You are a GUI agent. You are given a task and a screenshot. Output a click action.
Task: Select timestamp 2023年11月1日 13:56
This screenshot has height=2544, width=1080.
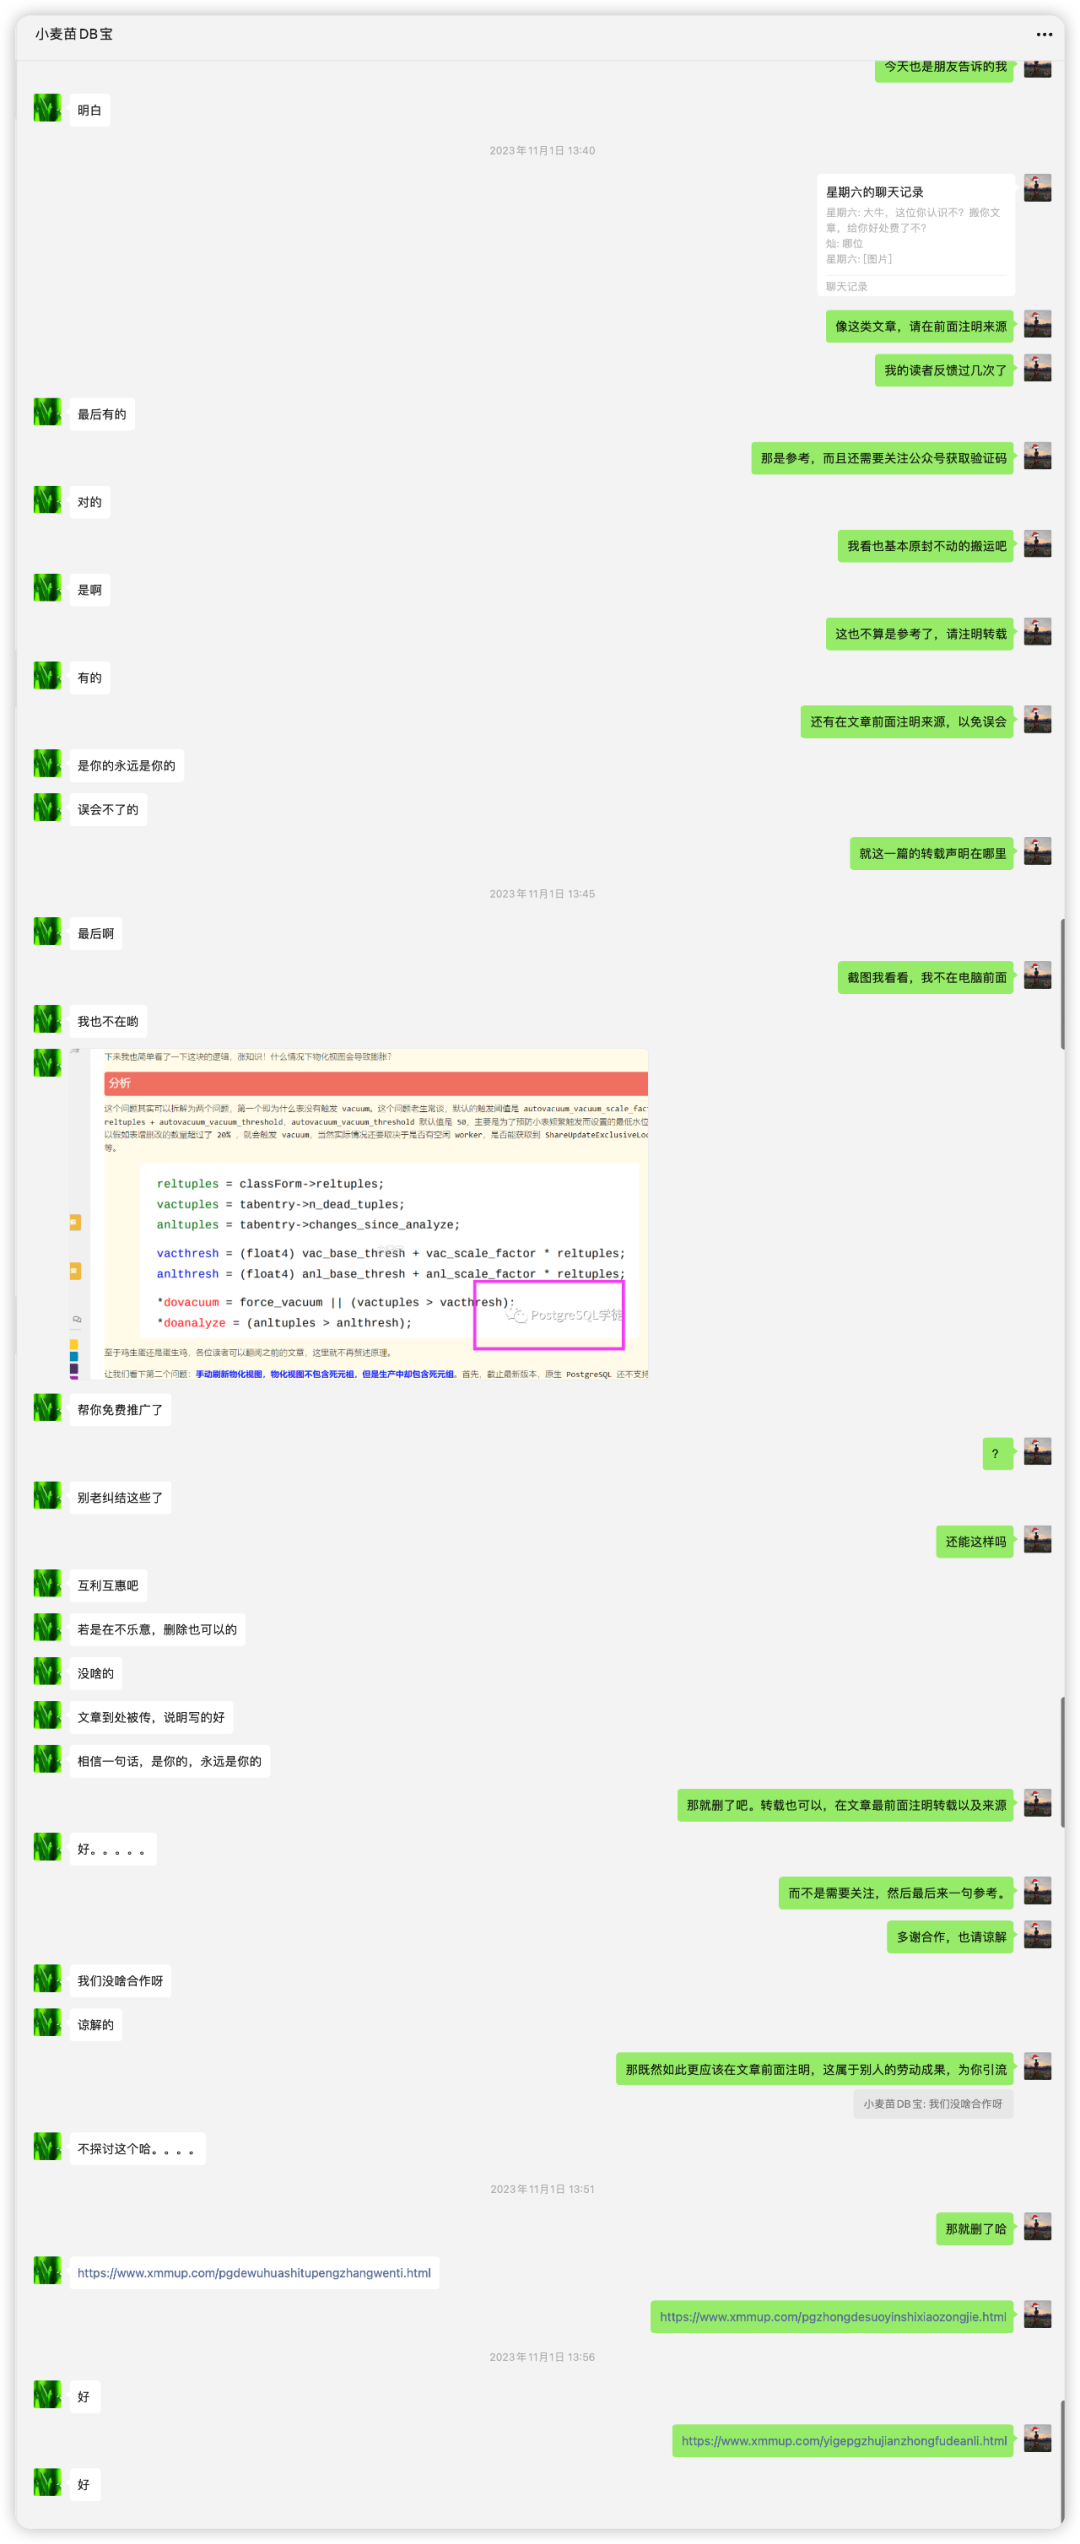[x=542, y=2357]
